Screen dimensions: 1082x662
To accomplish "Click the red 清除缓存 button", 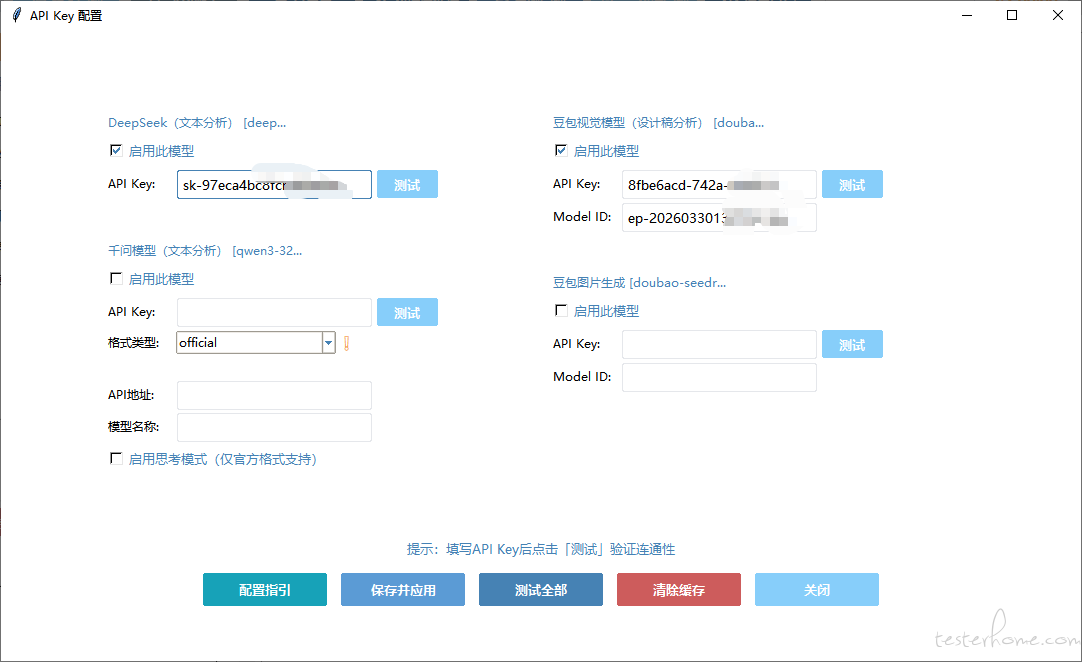I will [679, 590].
